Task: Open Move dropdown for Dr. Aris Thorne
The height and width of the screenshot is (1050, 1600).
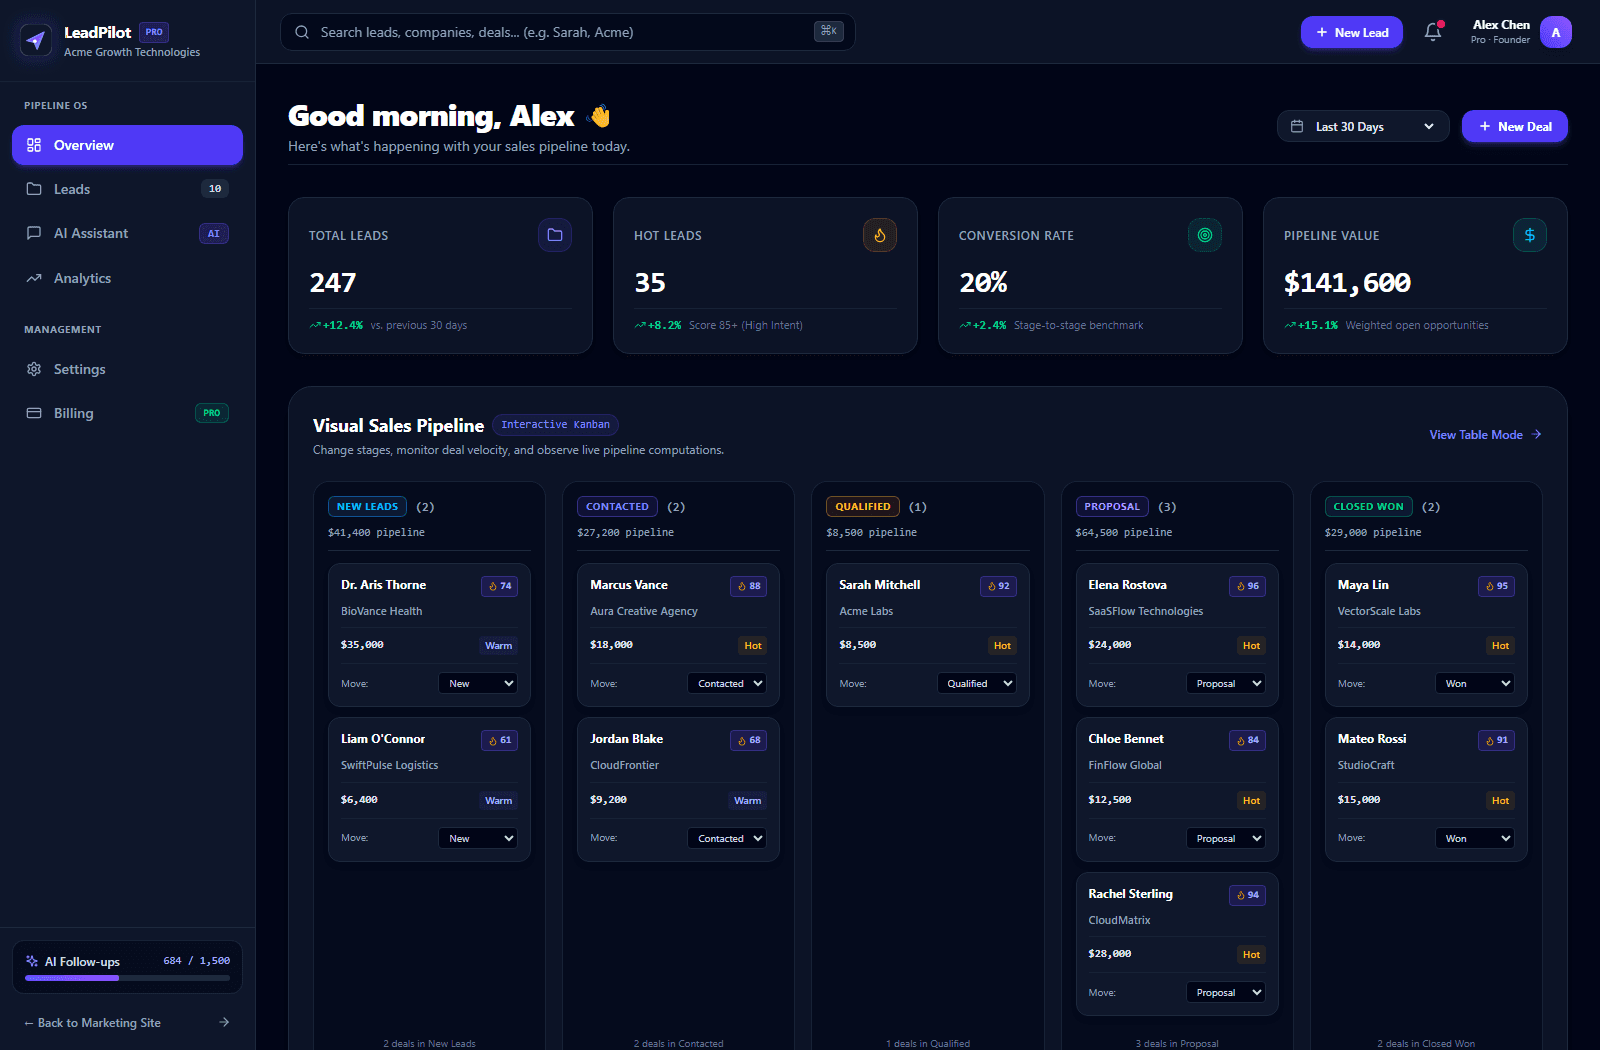Action: pos(478,683)
